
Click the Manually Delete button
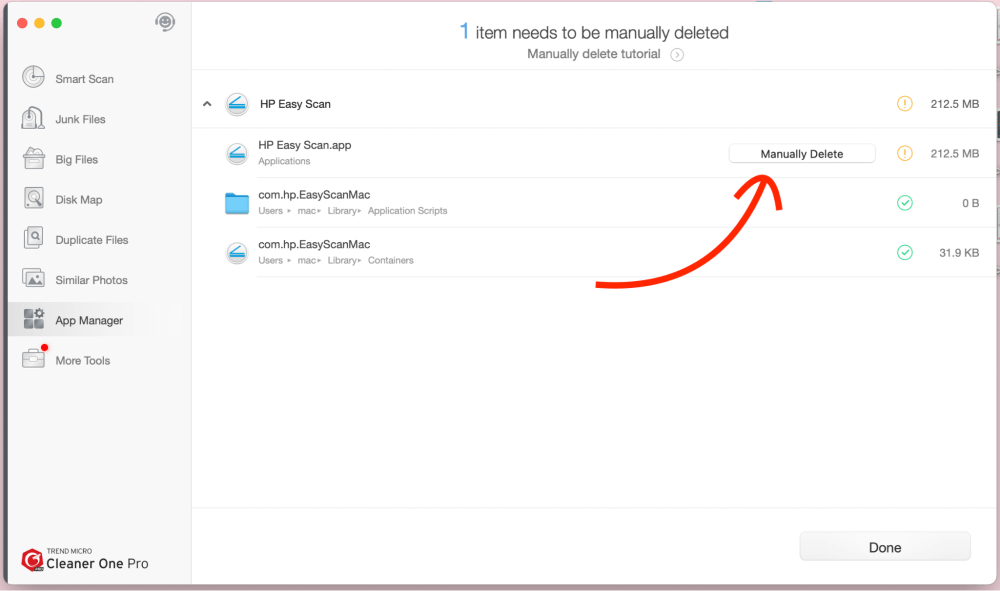(802, 154)
